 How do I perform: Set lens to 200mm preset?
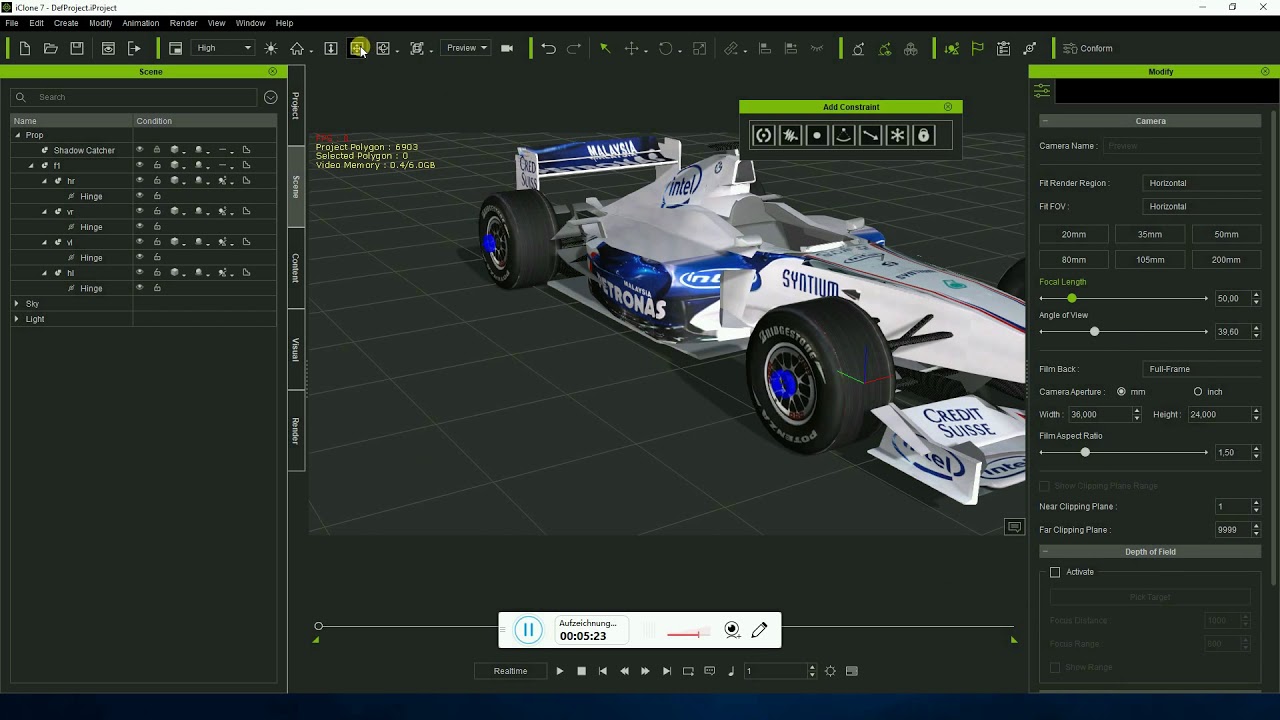click(1226, 259)
